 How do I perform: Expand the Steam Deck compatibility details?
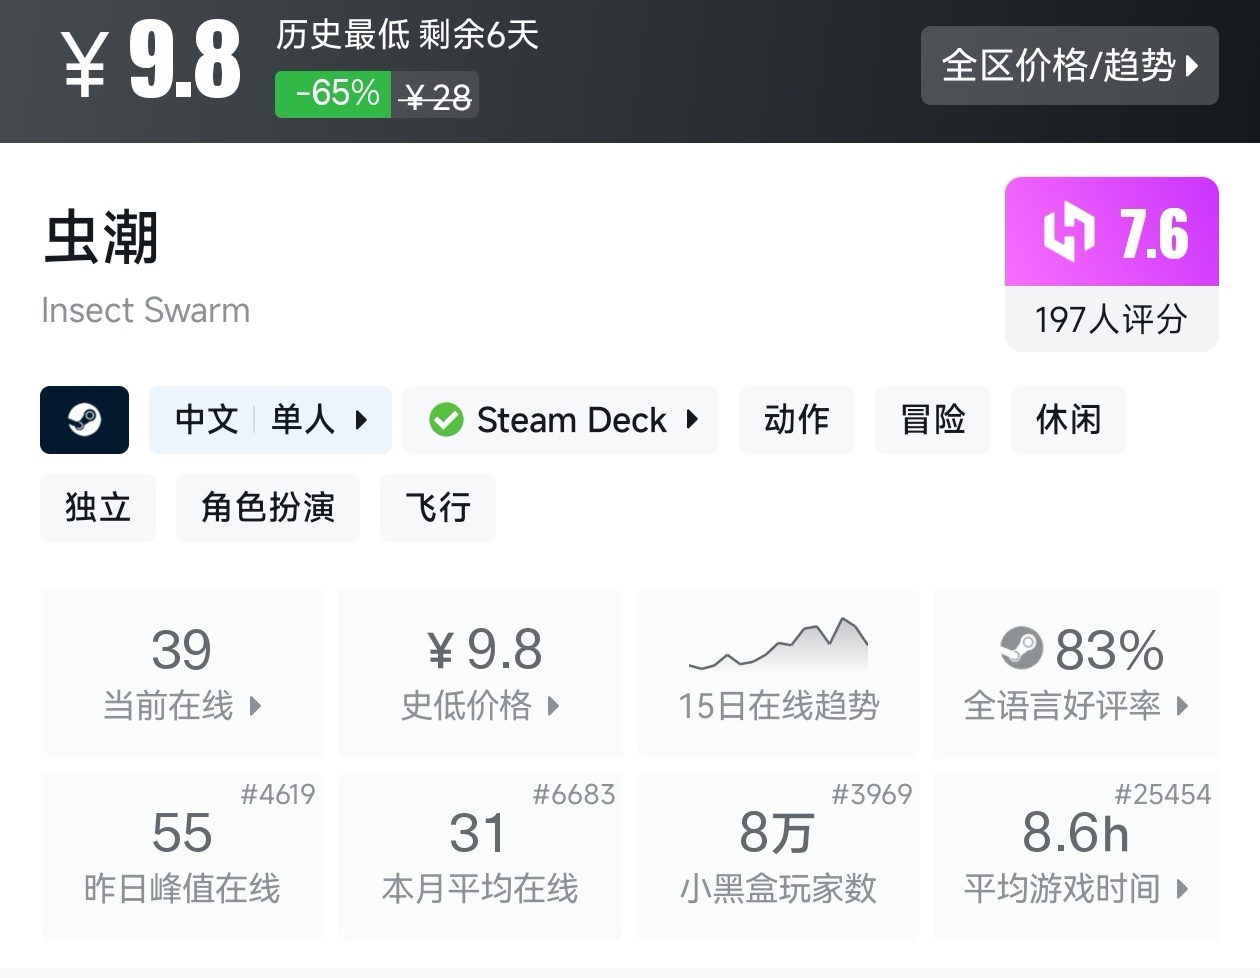click(562, 420)
